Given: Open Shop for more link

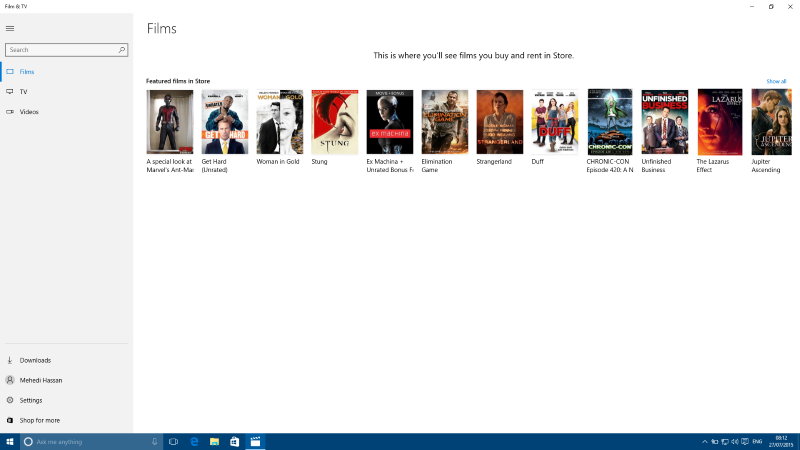Looking at the screenshot, I should point(66,420).
